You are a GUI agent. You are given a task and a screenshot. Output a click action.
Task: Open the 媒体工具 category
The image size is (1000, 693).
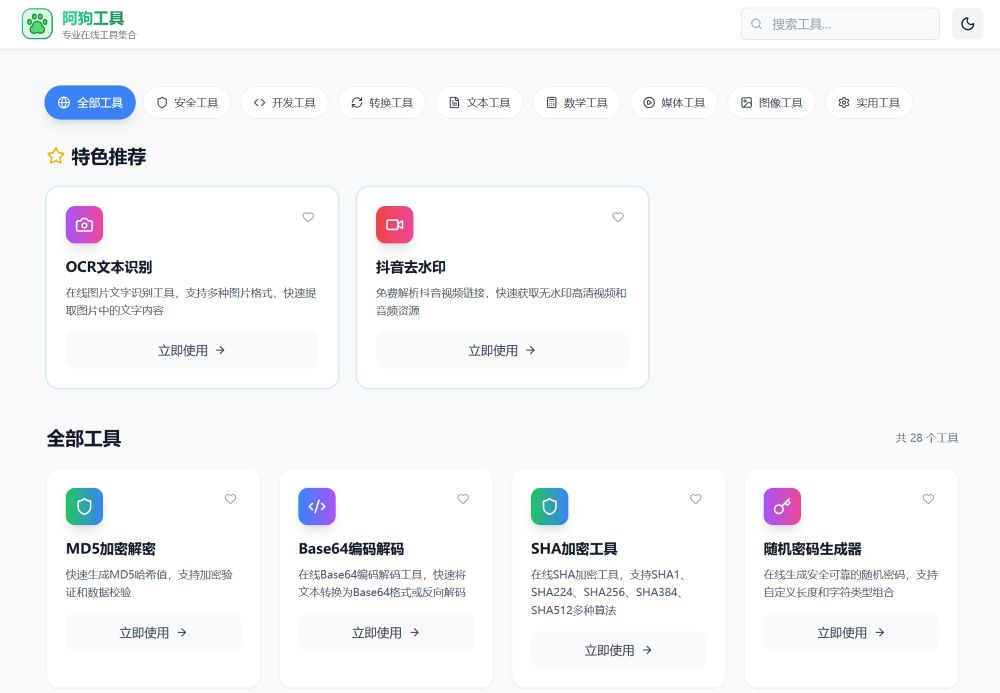point(674,102)
